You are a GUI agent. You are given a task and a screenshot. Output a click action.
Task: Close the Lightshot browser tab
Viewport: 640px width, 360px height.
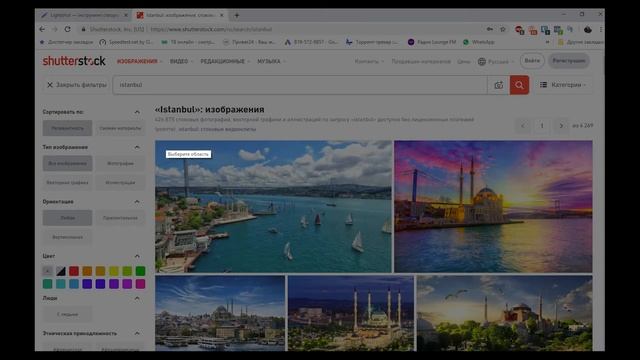pyautogui.click(x=126, y=15)
